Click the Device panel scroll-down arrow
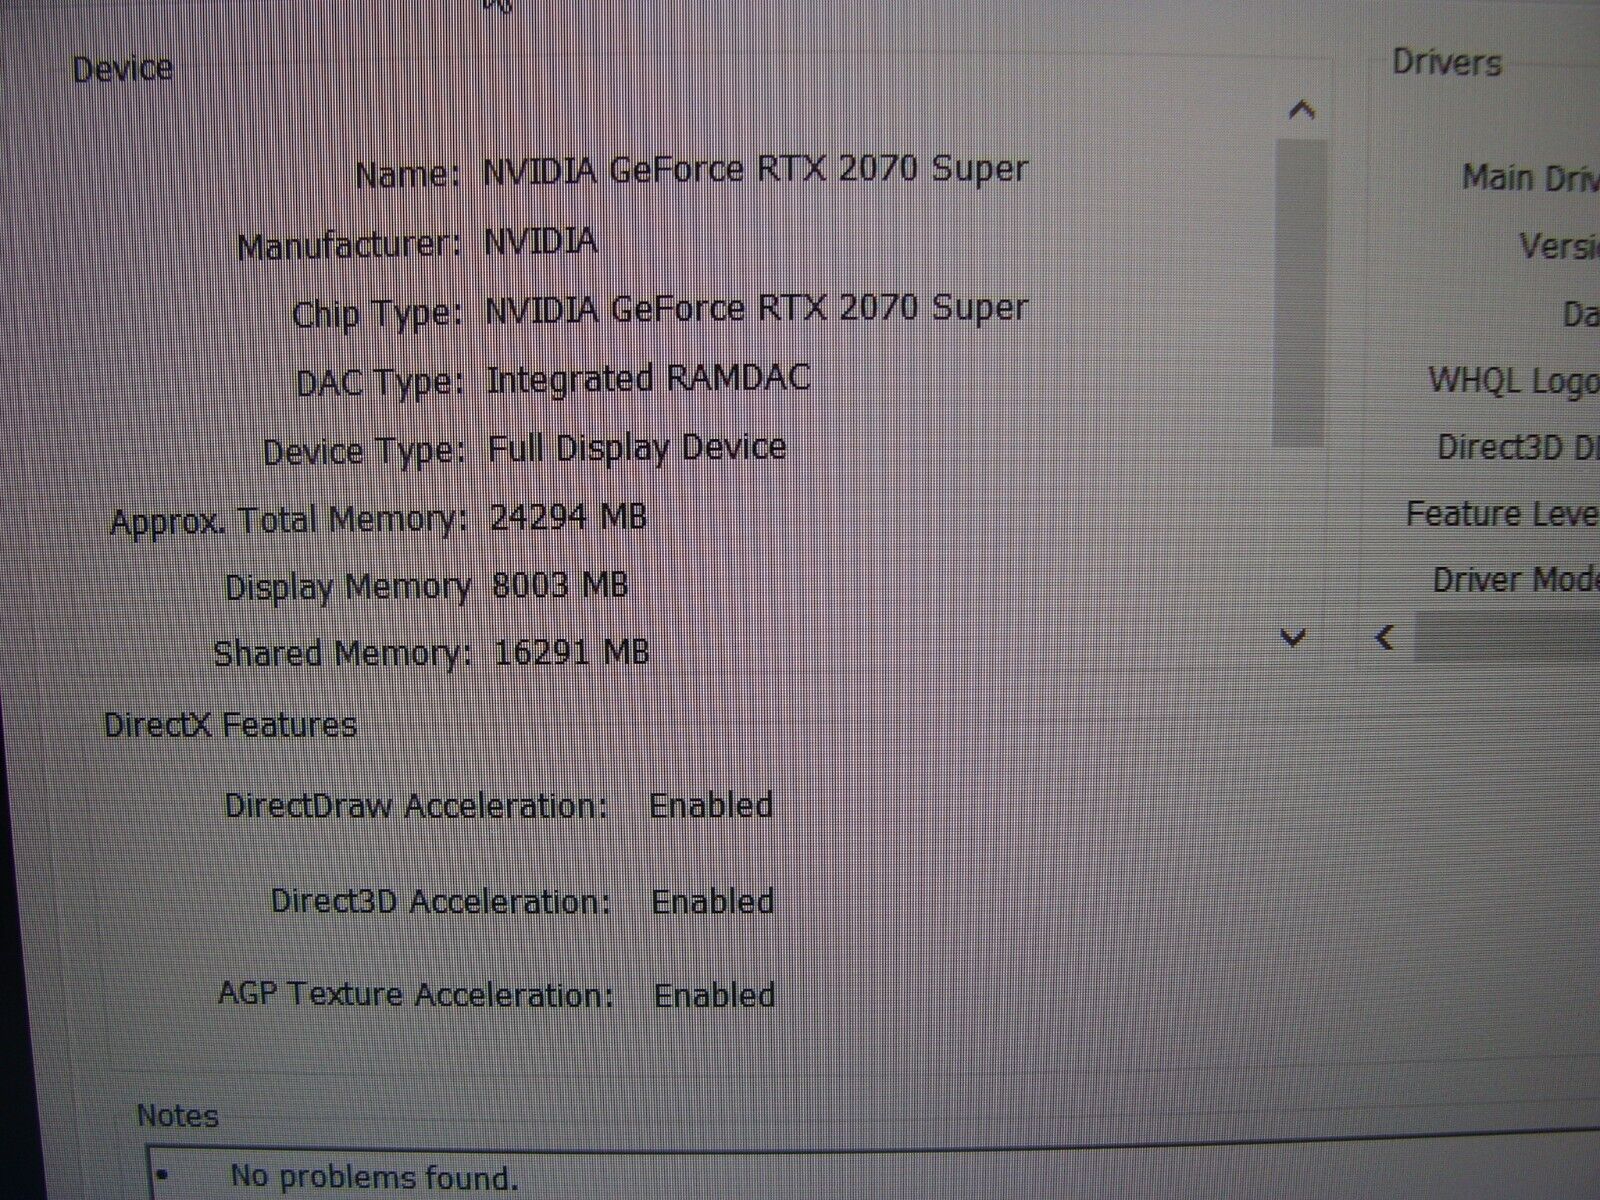This screenshot has height=1200, width=1600. click(1294, 637)
